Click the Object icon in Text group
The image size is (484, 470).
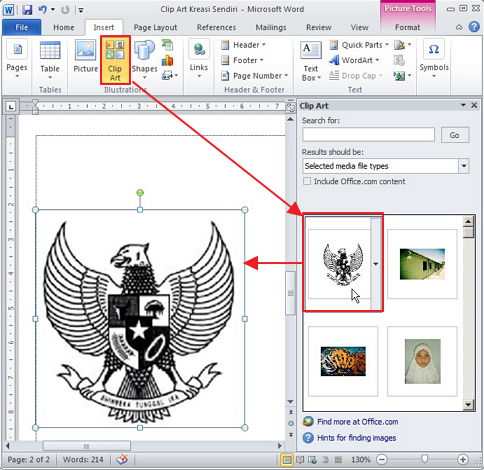(x=403, y=76)
